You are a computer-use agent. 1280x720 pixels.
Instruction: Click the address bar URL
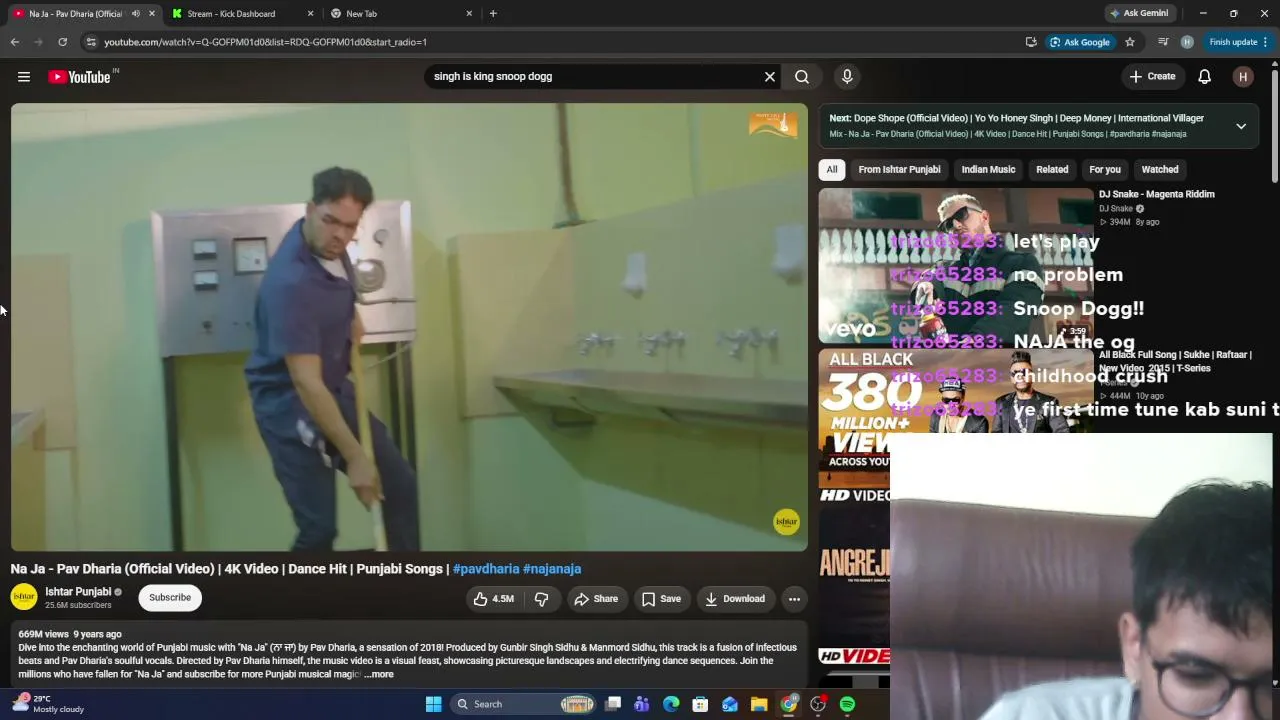[265, 42]
